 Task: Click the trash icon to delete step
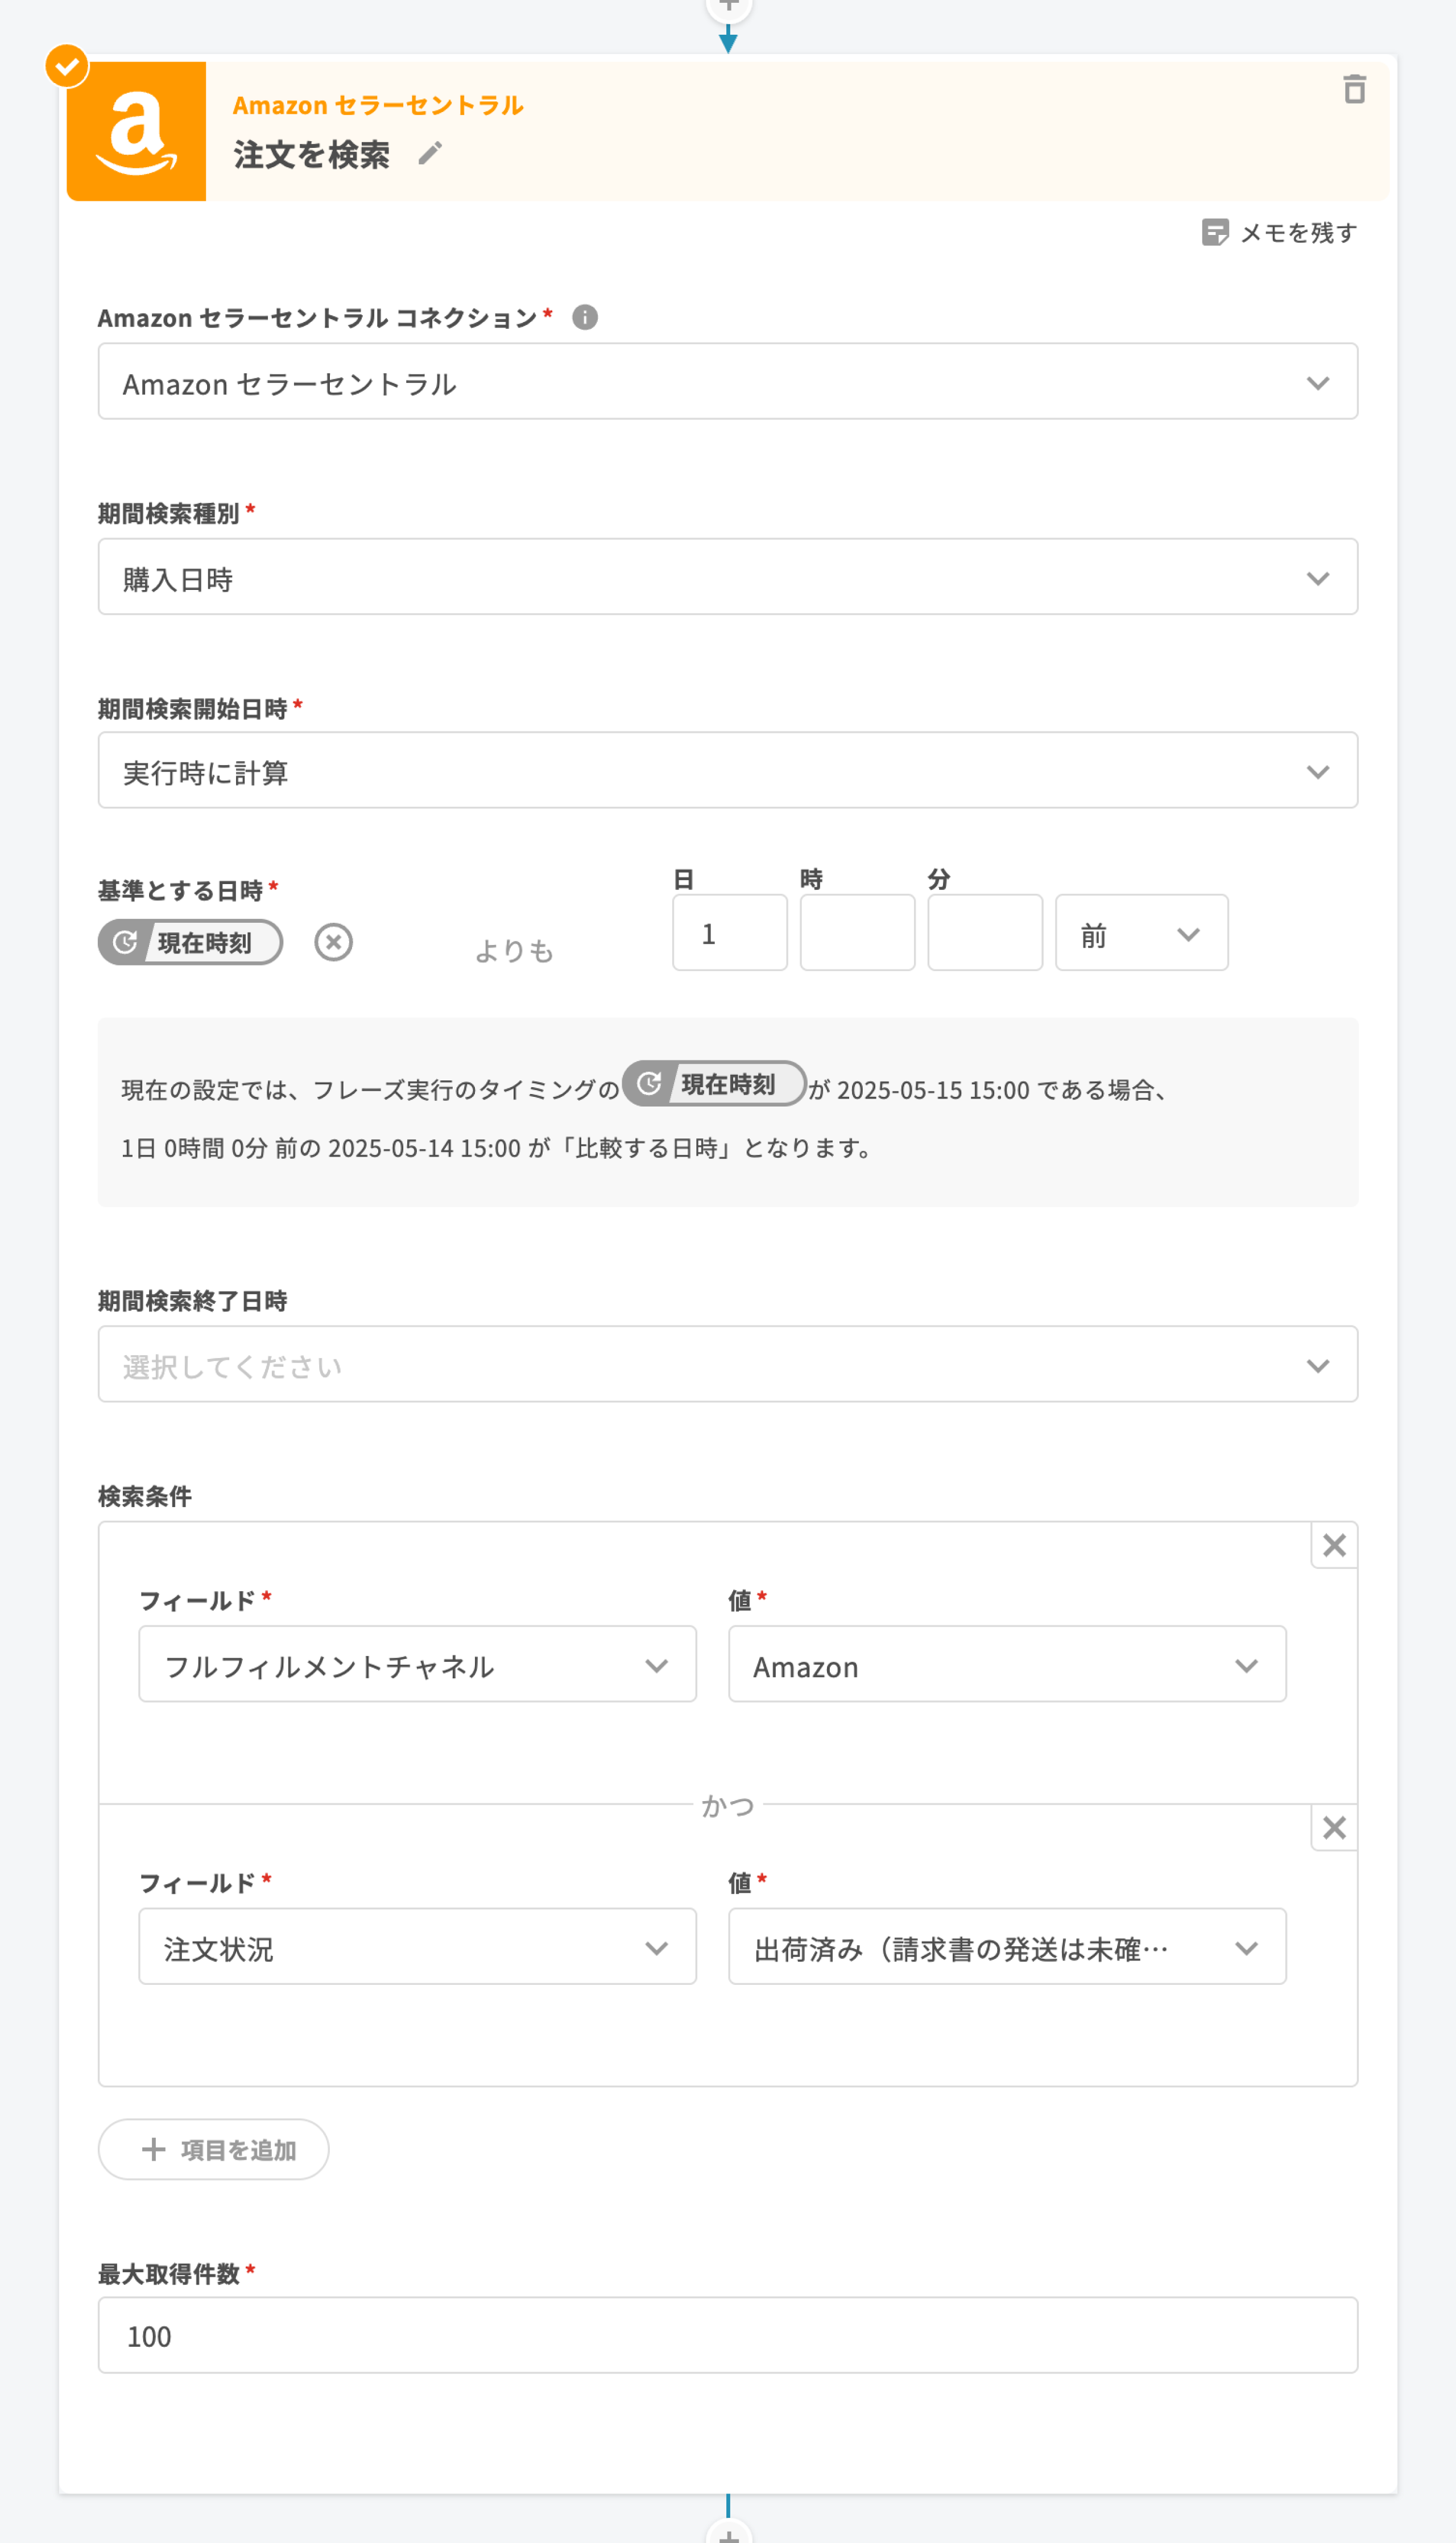point(1354,89)
